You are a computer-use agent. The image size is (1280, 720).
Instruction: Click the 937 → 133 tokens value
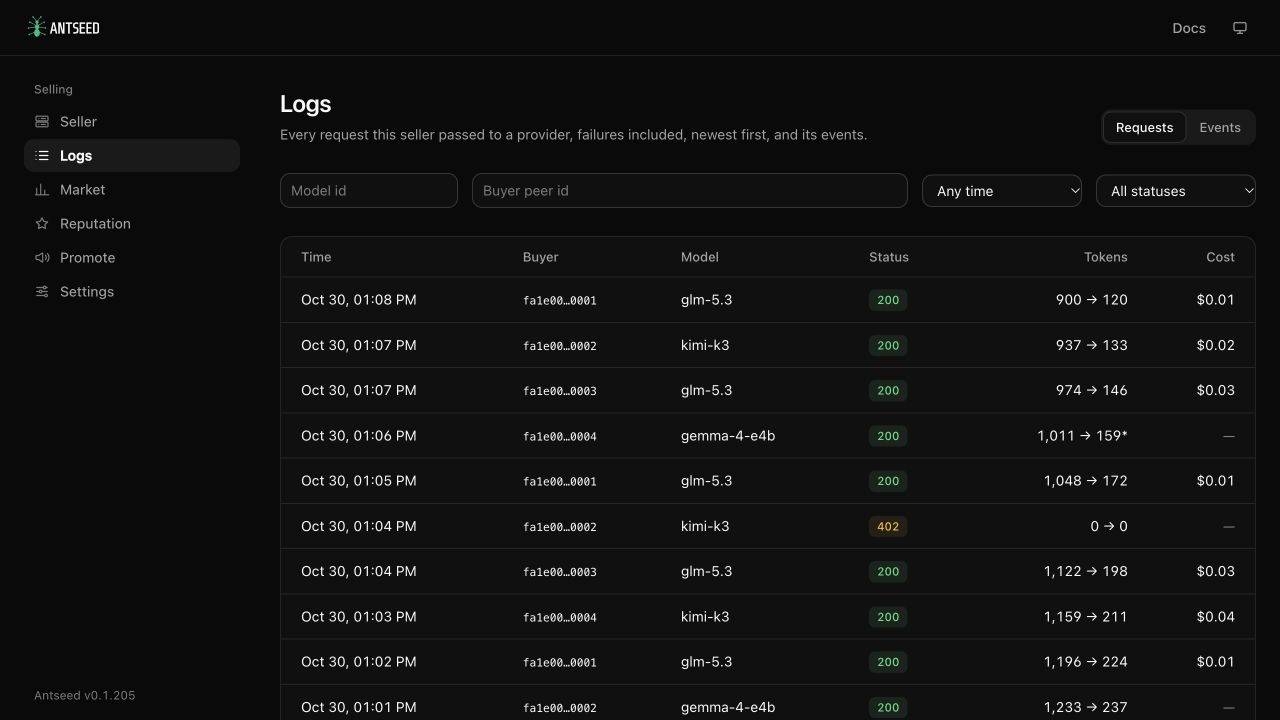click(1092, 345)
